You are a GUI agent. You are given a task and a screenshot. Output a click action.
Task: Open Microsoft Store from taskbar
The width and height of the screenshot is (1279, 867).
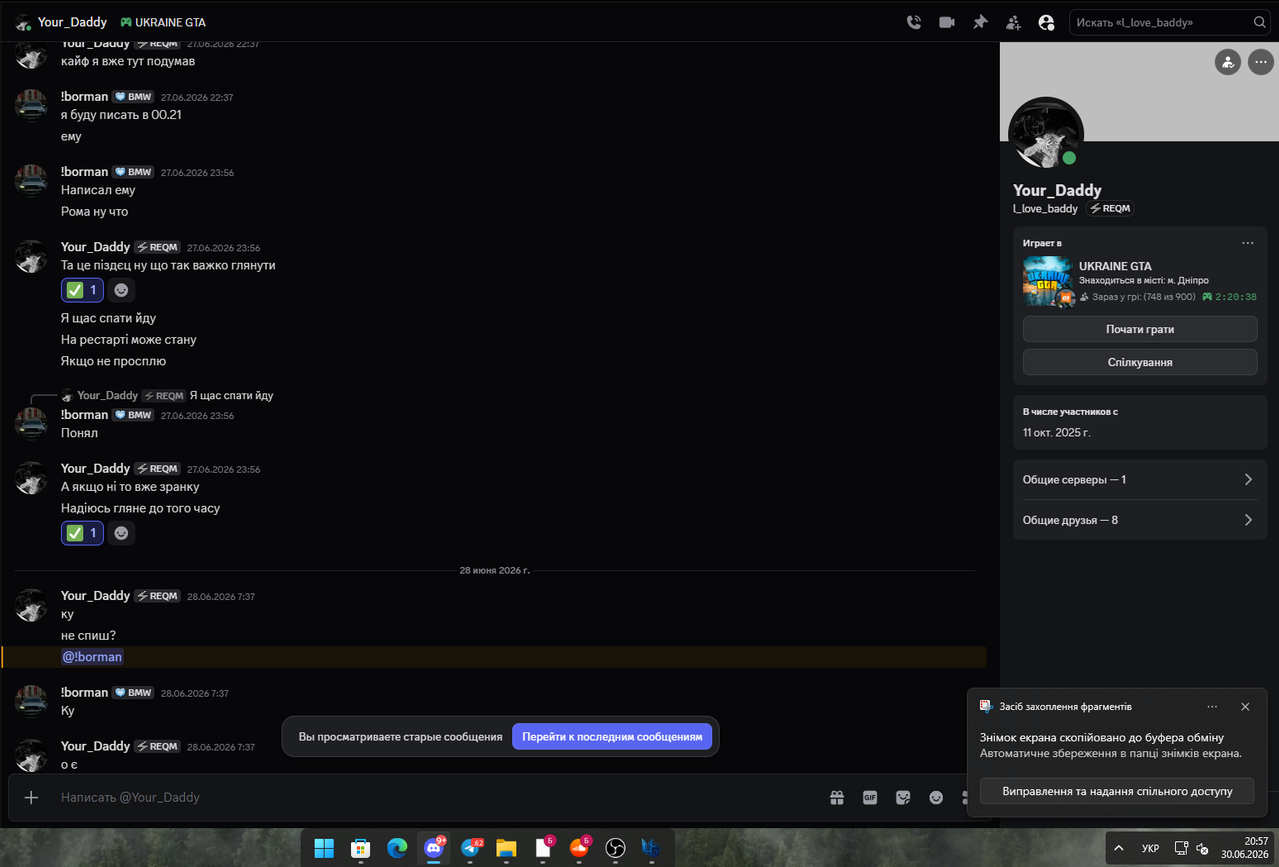tap(361, 848)
